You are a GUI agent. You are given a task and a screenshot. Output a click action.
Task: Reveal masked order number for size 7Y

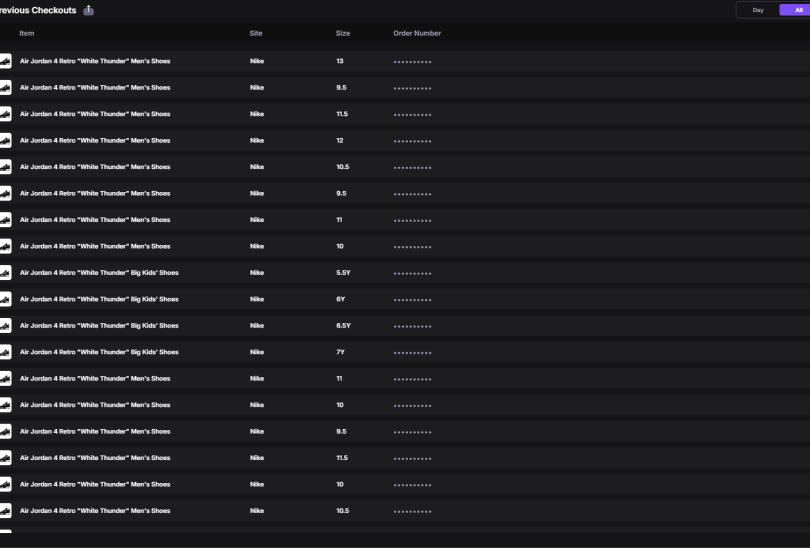pyautogui.click(x=412, y=353)
